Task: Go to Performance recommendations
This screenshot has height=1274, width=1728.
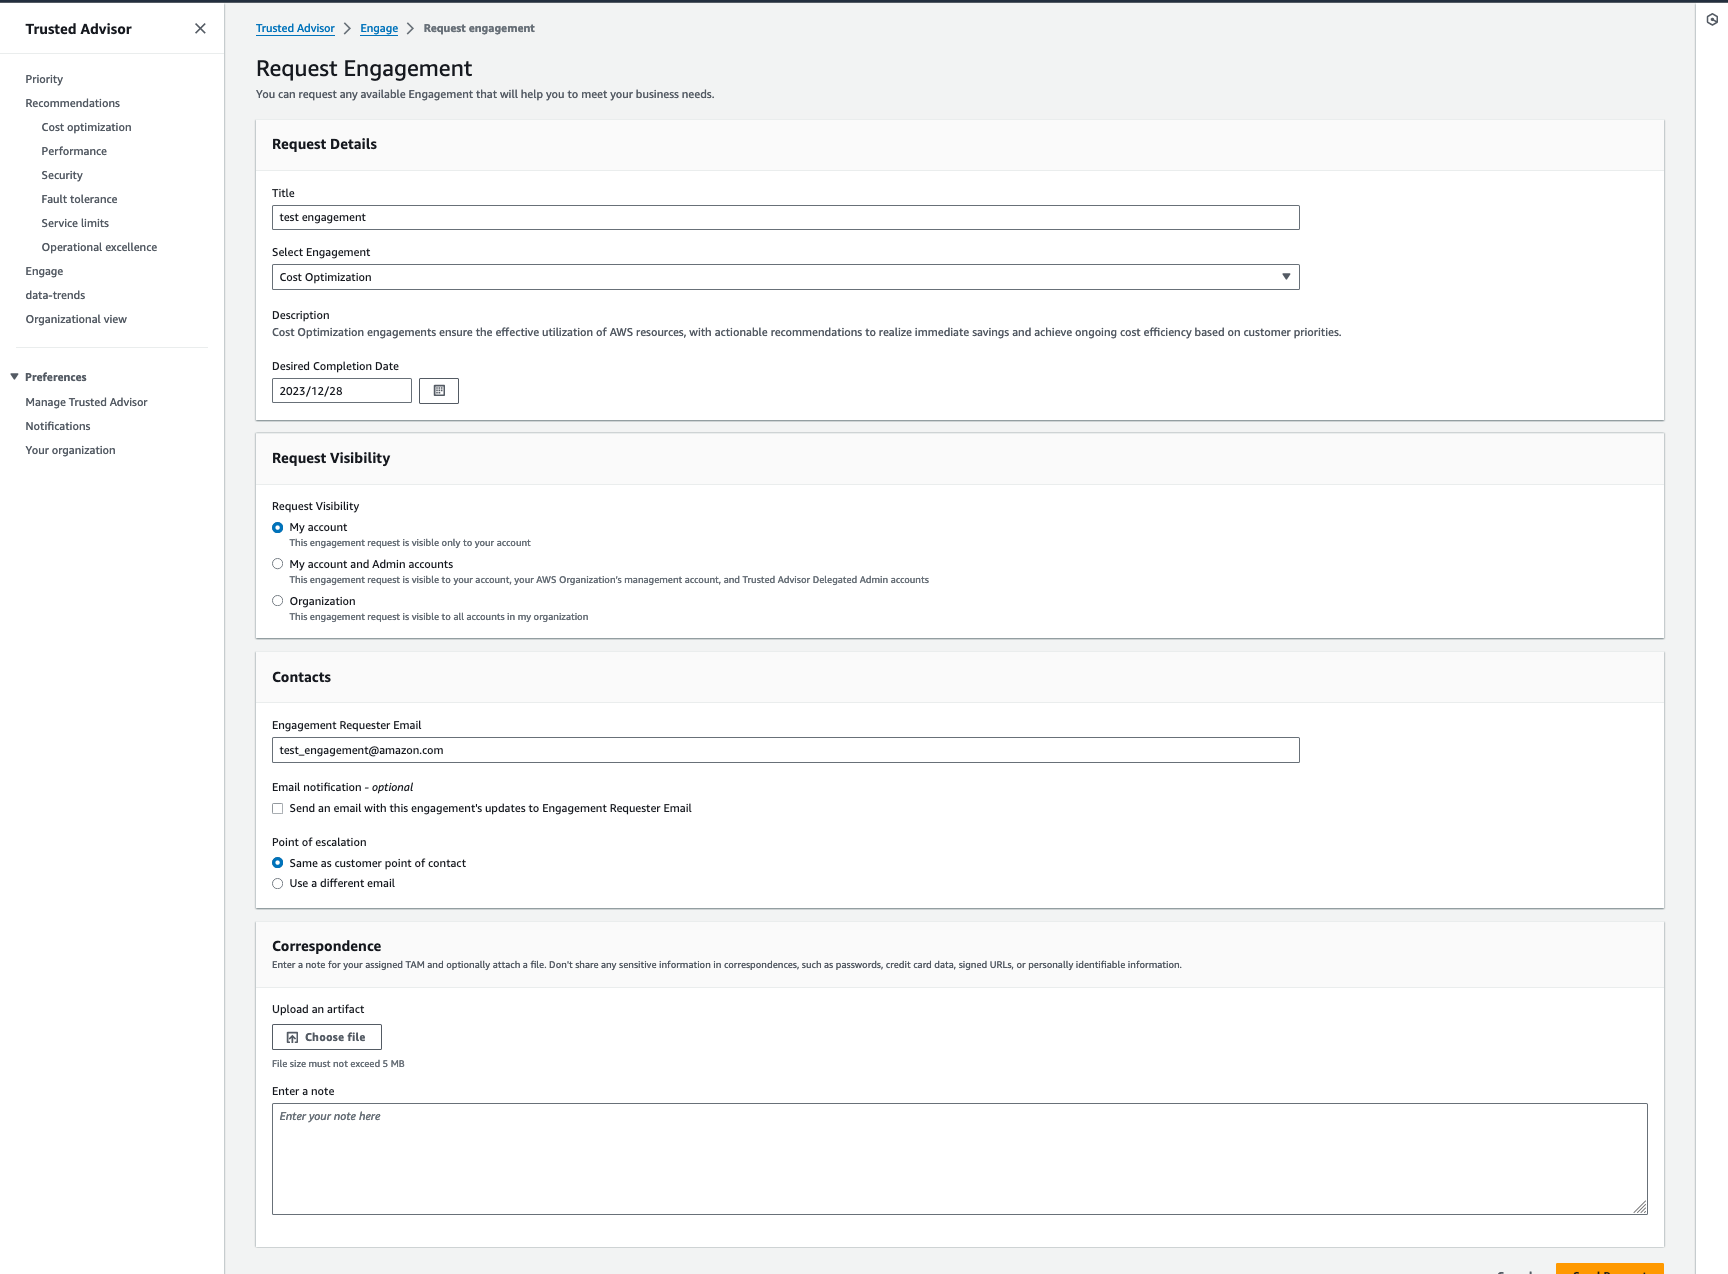Action: [x=74, y=151]
